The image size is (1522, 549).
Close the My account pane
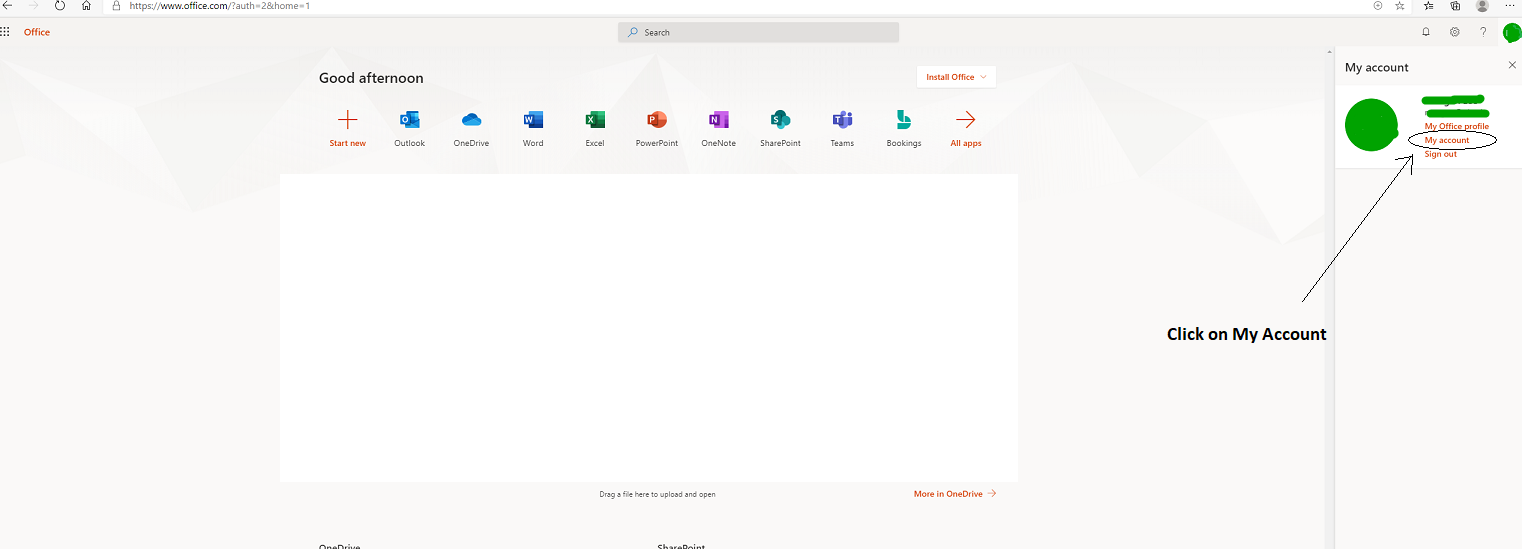coord(1511,65)
